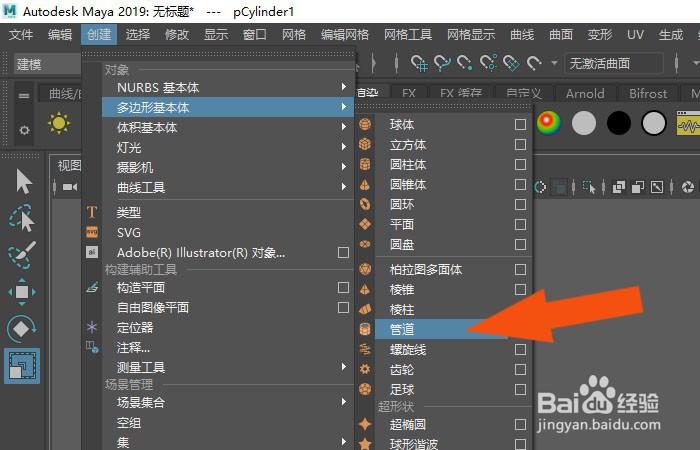Open the 视图 viewport panel menu
Screen dimensions: 700x450
pos(69,166)
